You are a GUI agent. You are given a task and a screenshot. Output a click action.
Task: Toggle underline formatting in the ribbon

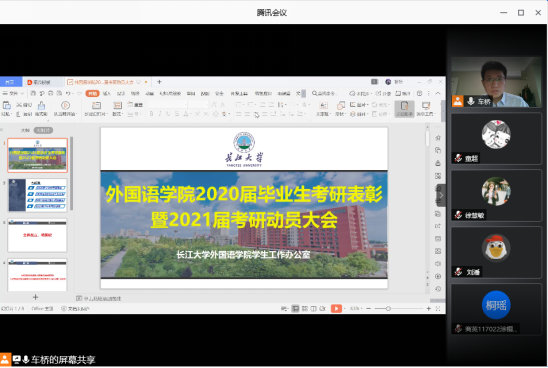tap(168, 114)
